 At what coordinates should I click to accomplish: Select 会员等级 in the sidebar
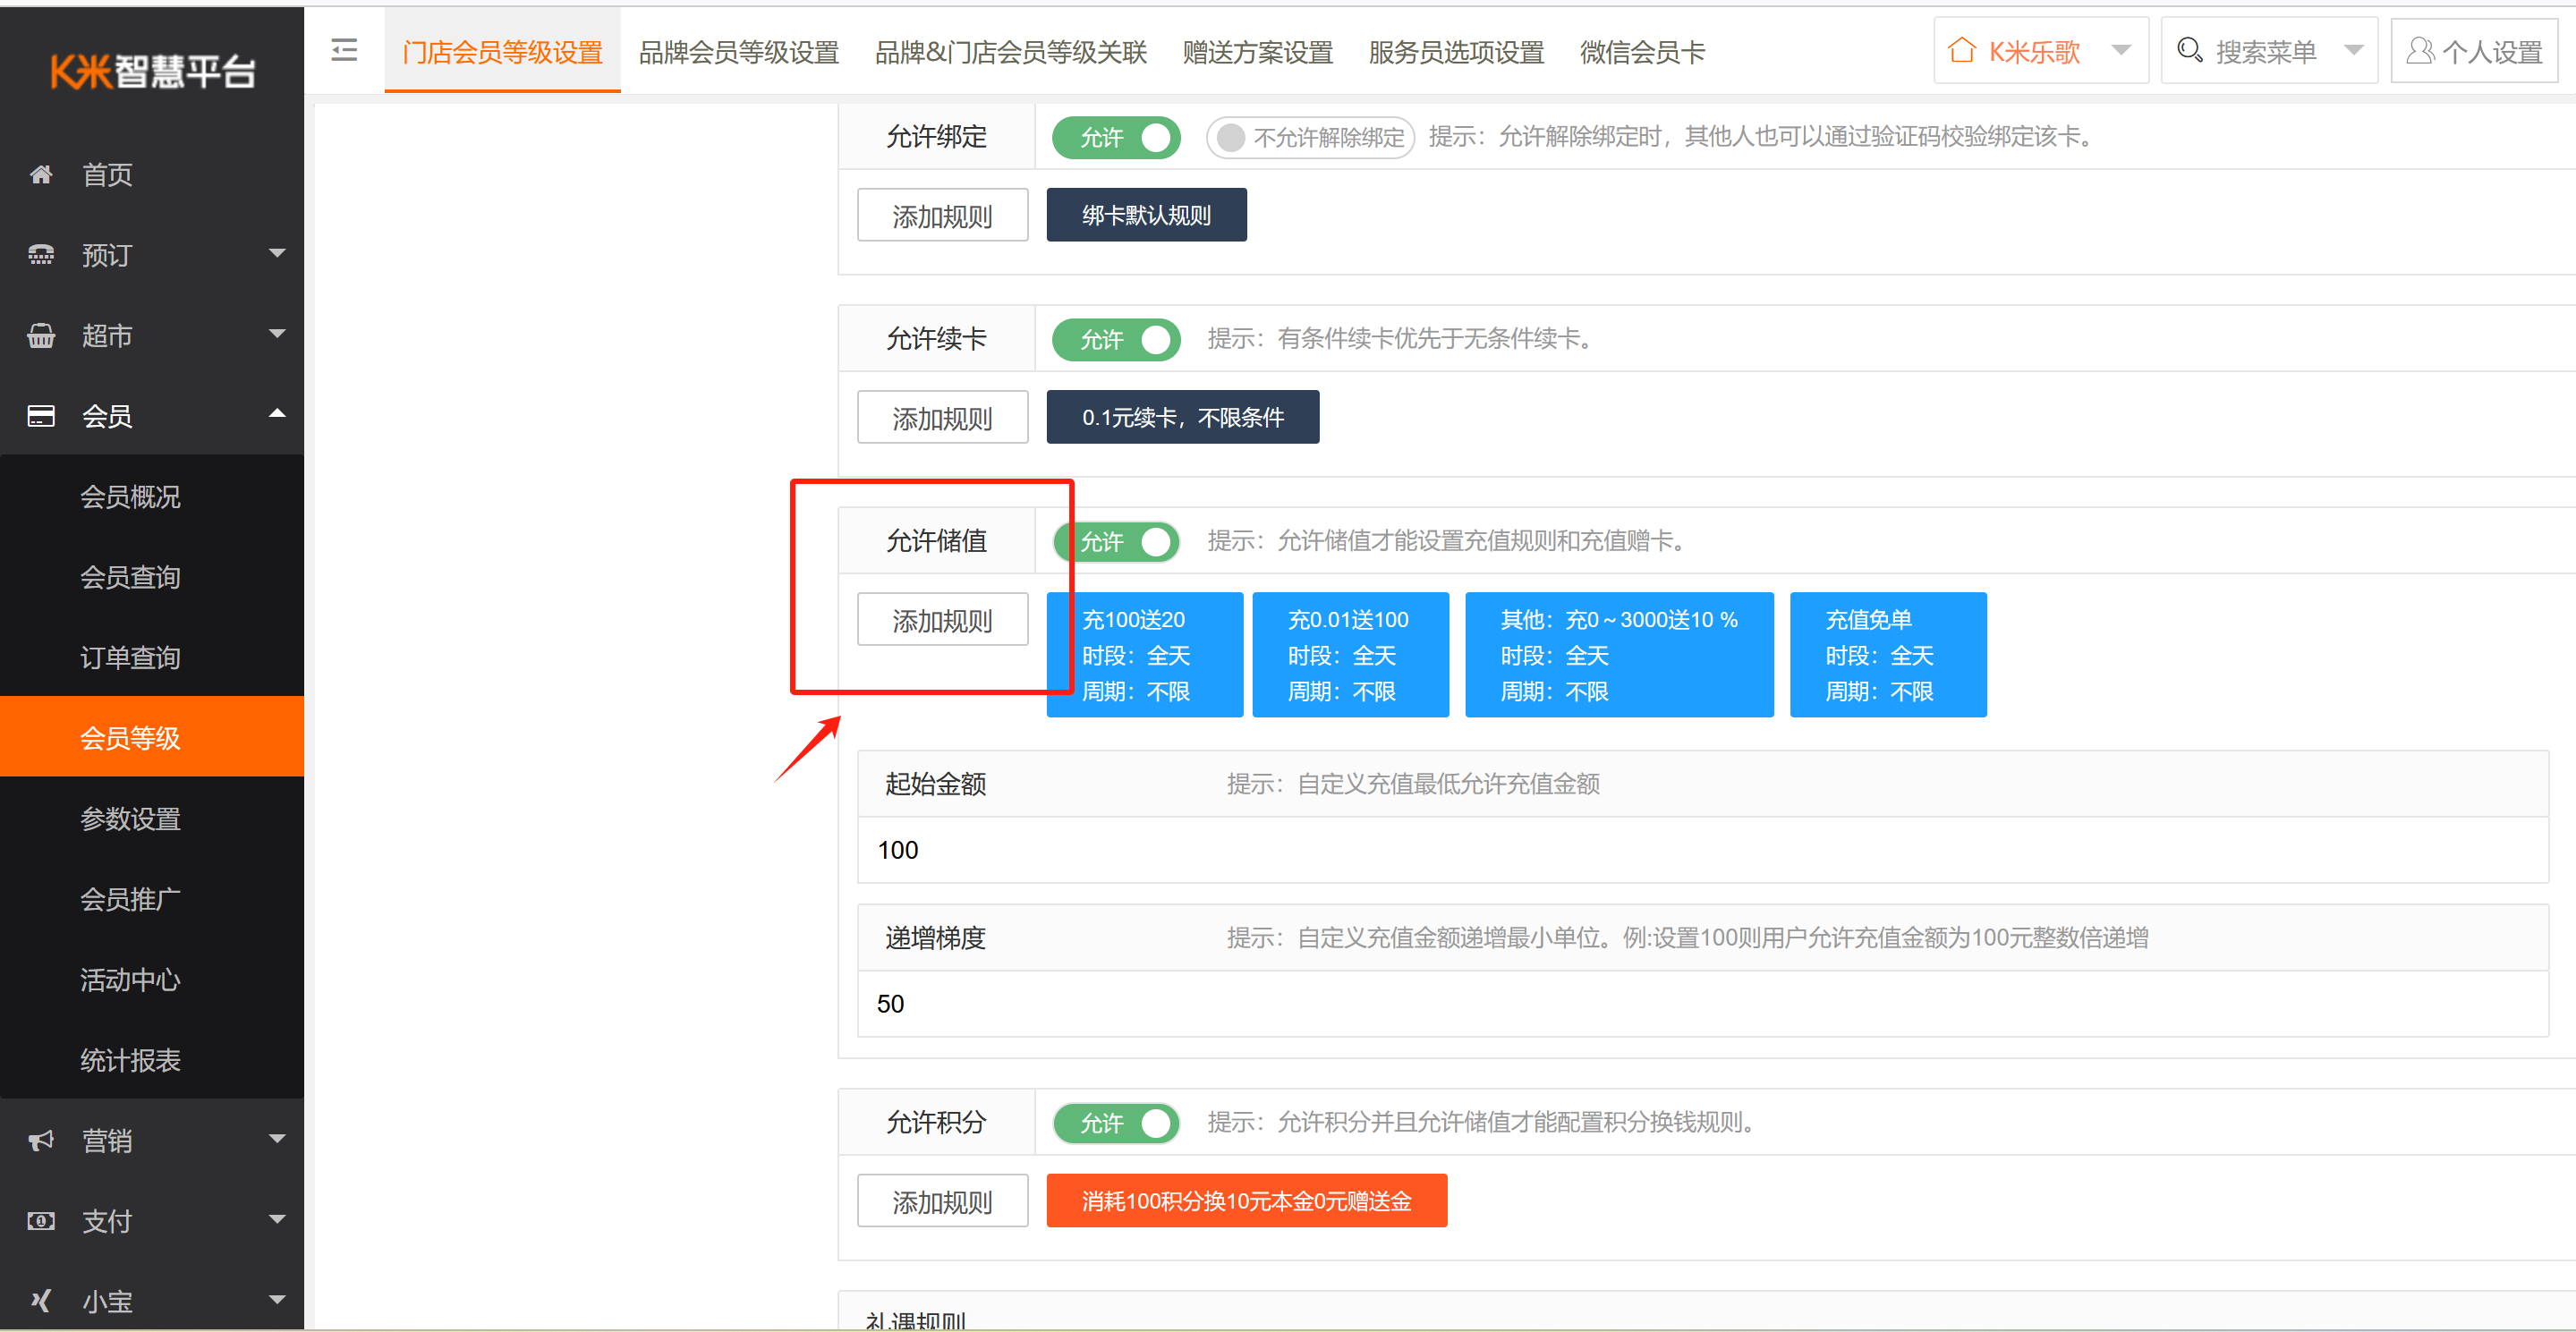pos(152,737)
